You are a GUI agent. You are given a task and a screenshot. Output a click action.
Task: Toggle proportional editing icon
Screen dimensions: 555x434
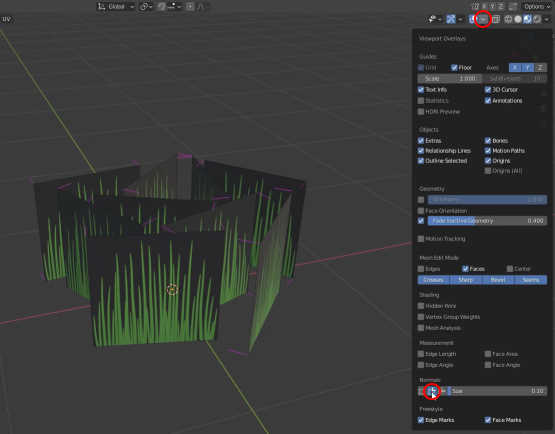[x=190, y=6]
